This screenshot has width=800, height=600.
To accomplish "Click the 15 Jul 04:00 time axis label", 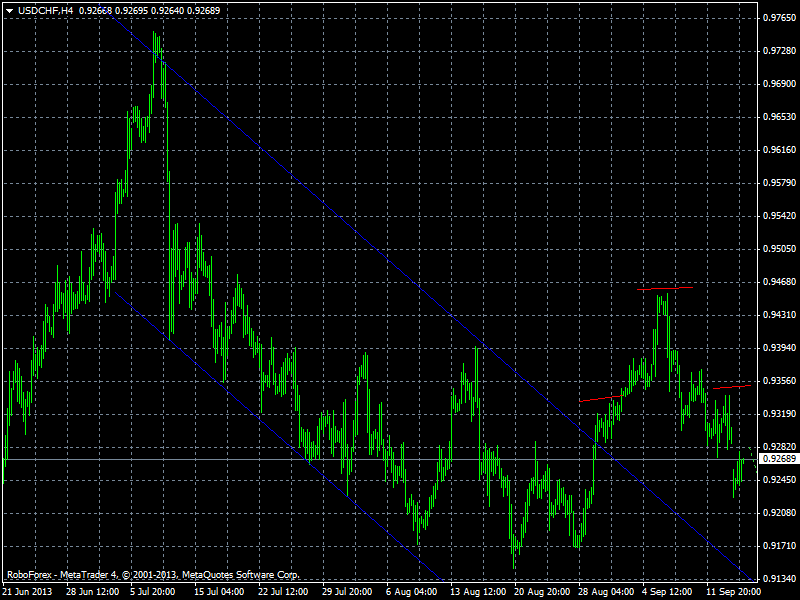I will tap(219, 592).
